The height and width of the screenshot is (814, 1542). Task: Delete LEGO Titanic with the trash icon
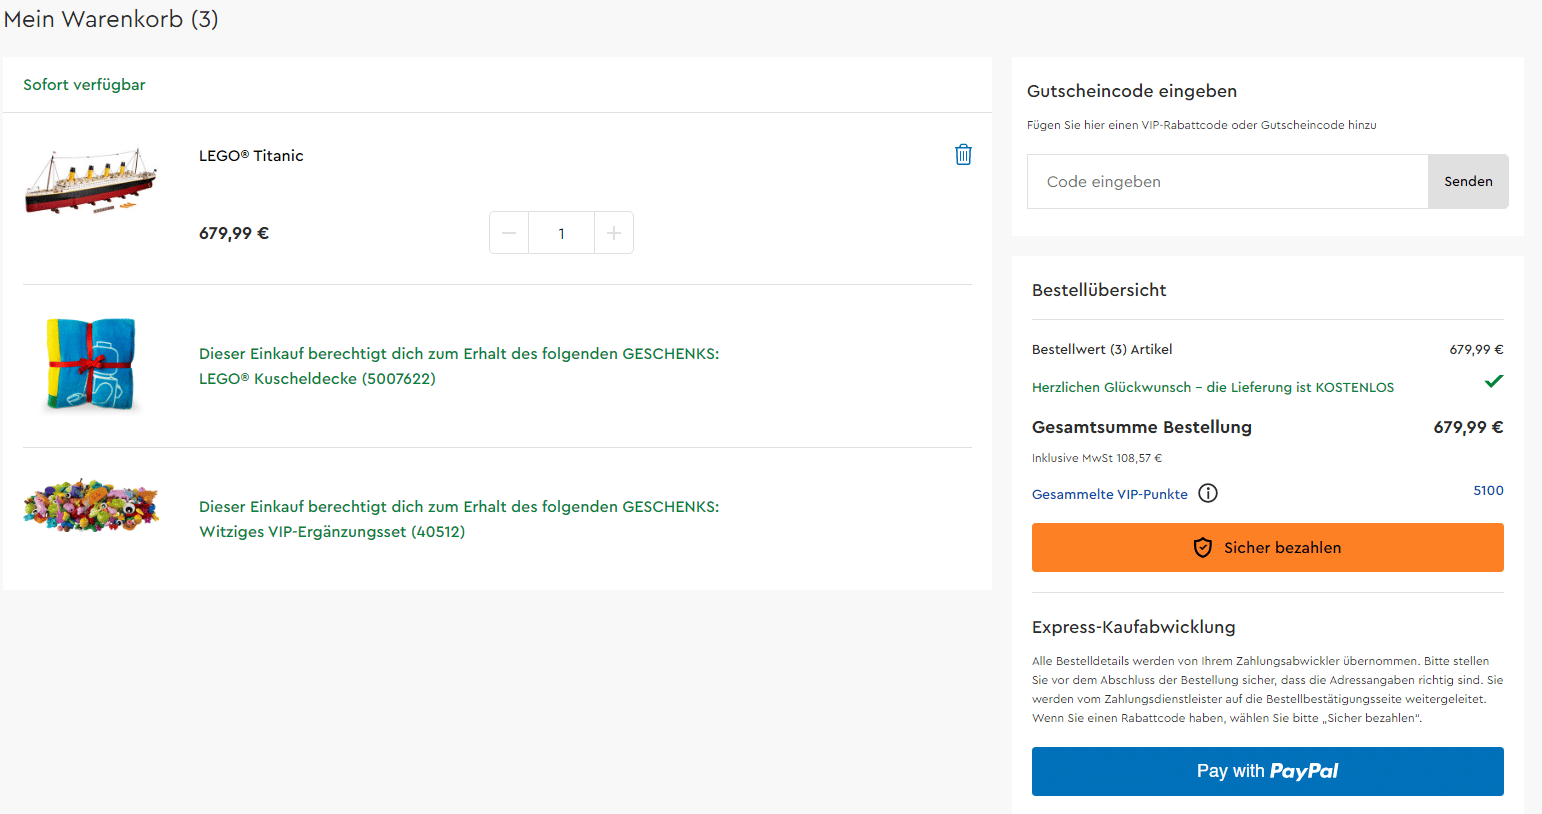pyautogui.click(x=963, y=155)
